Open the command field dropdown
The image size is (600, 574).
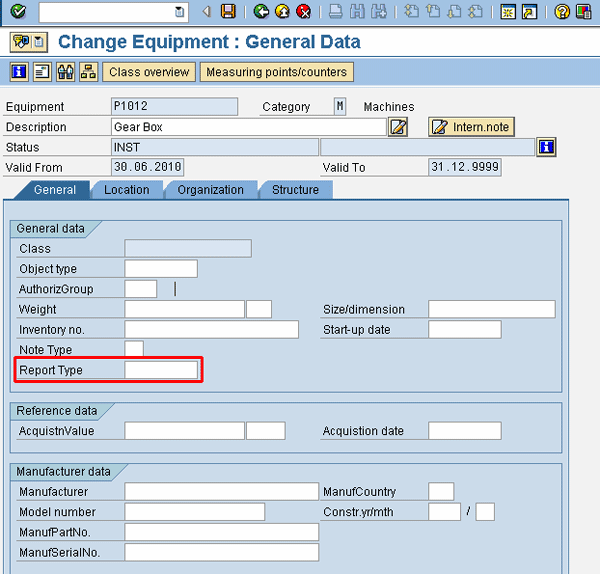[179, 12]
